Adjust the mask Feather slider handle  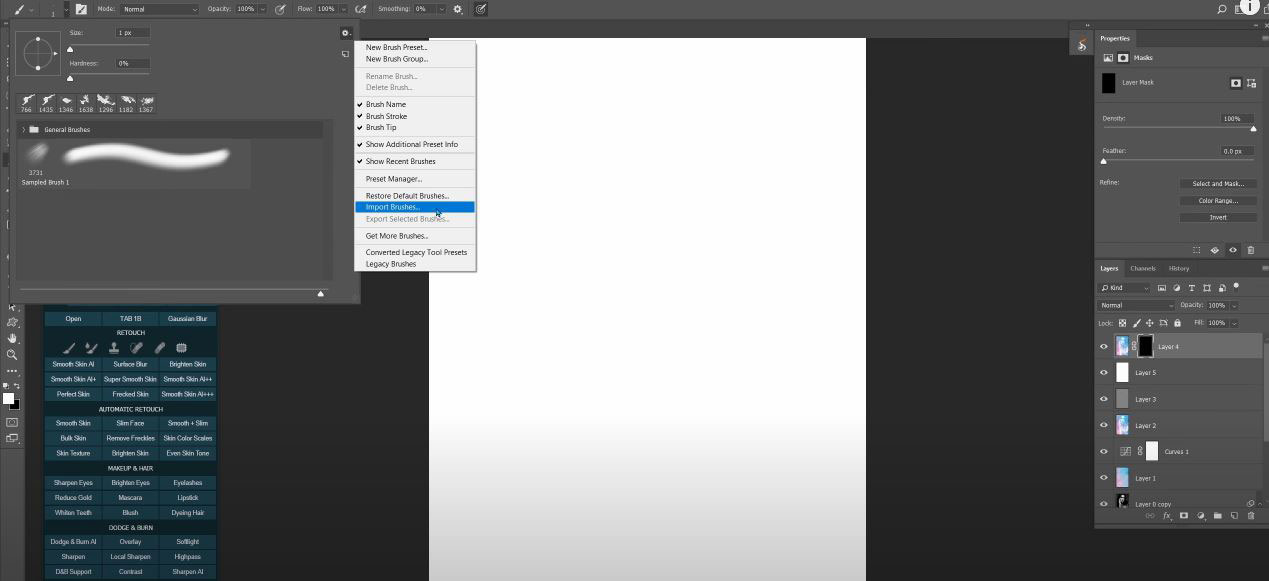click(x=1104, y=161)
